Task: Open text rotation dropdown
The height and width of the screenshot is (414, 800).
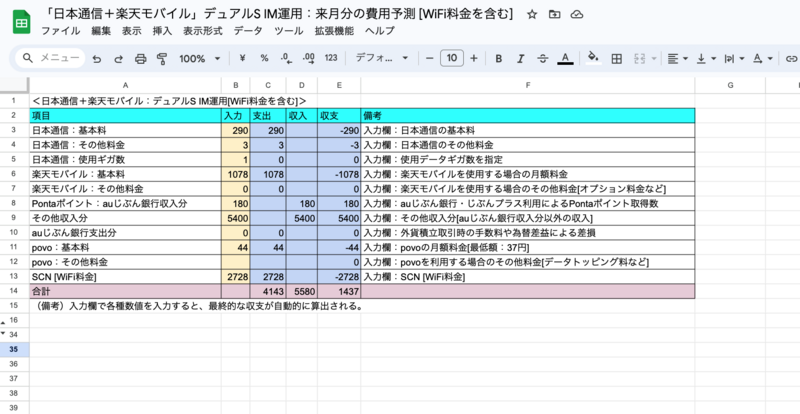Action: click(x=763, y=59)
